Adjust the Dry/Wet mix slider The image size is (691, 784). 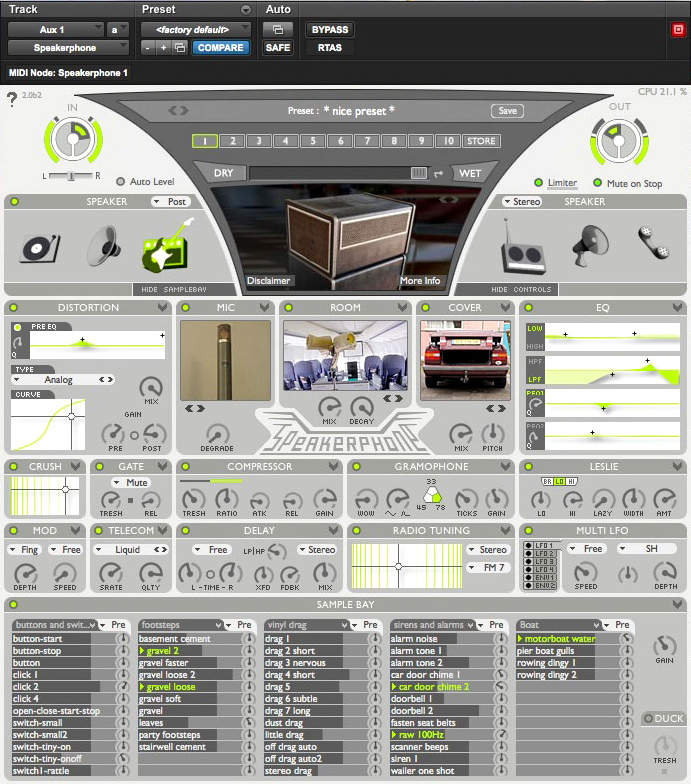tap(418, 173)
